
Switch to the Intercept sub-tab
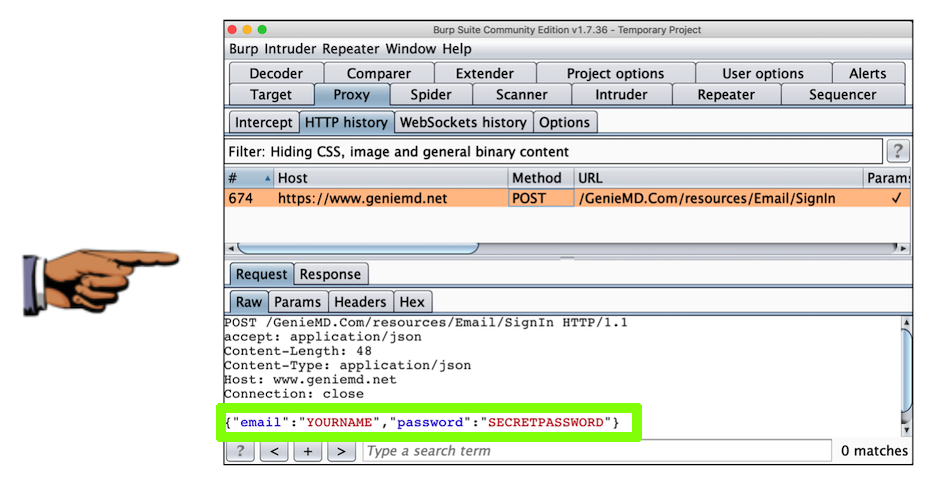pos(263,122)
